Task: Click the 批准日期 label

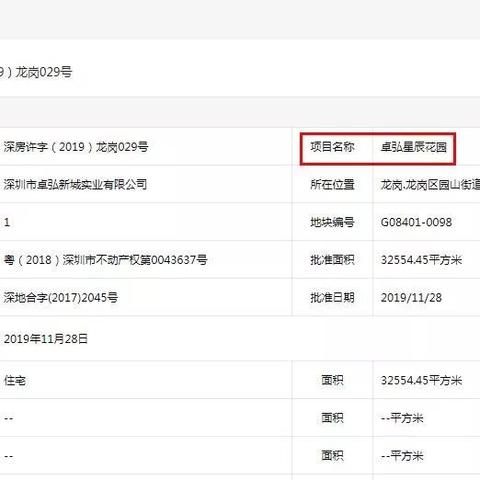Action: tap(332, 297)
